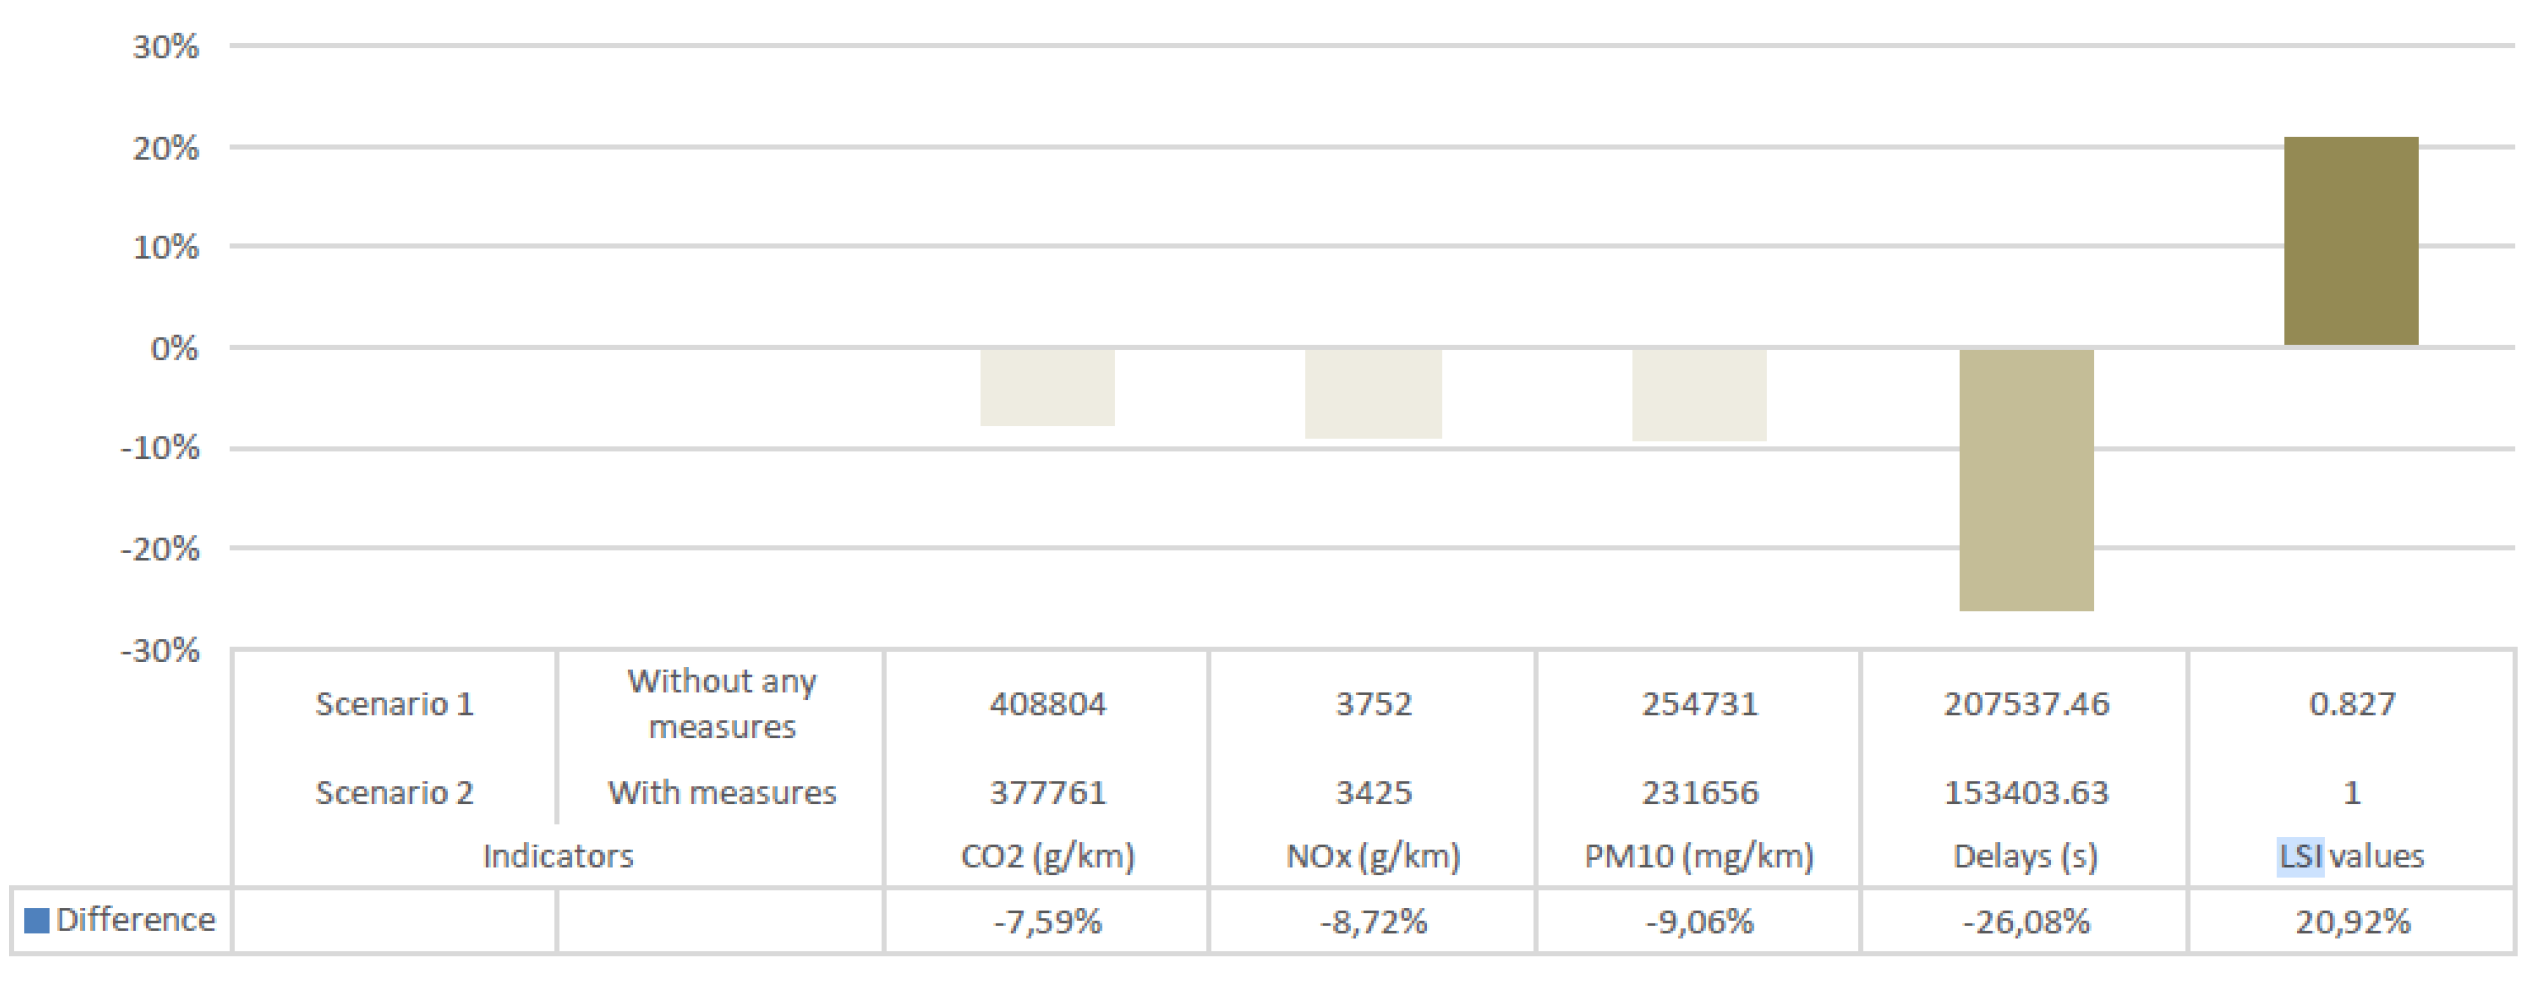The image size is (2542, 984).
Task: Click the -26,08% difference value
Action: pyautogui.click(x=2026, y=921)
